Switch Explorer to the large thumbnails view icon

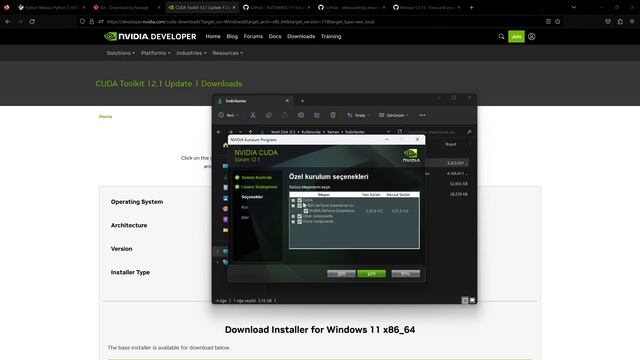pos(472,300)
